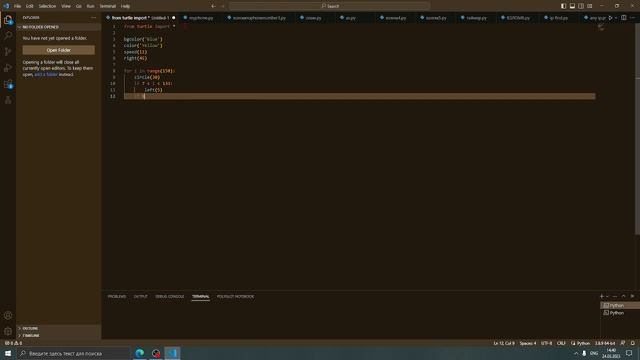Click the errors and warnings status indicator

point(13,343)
